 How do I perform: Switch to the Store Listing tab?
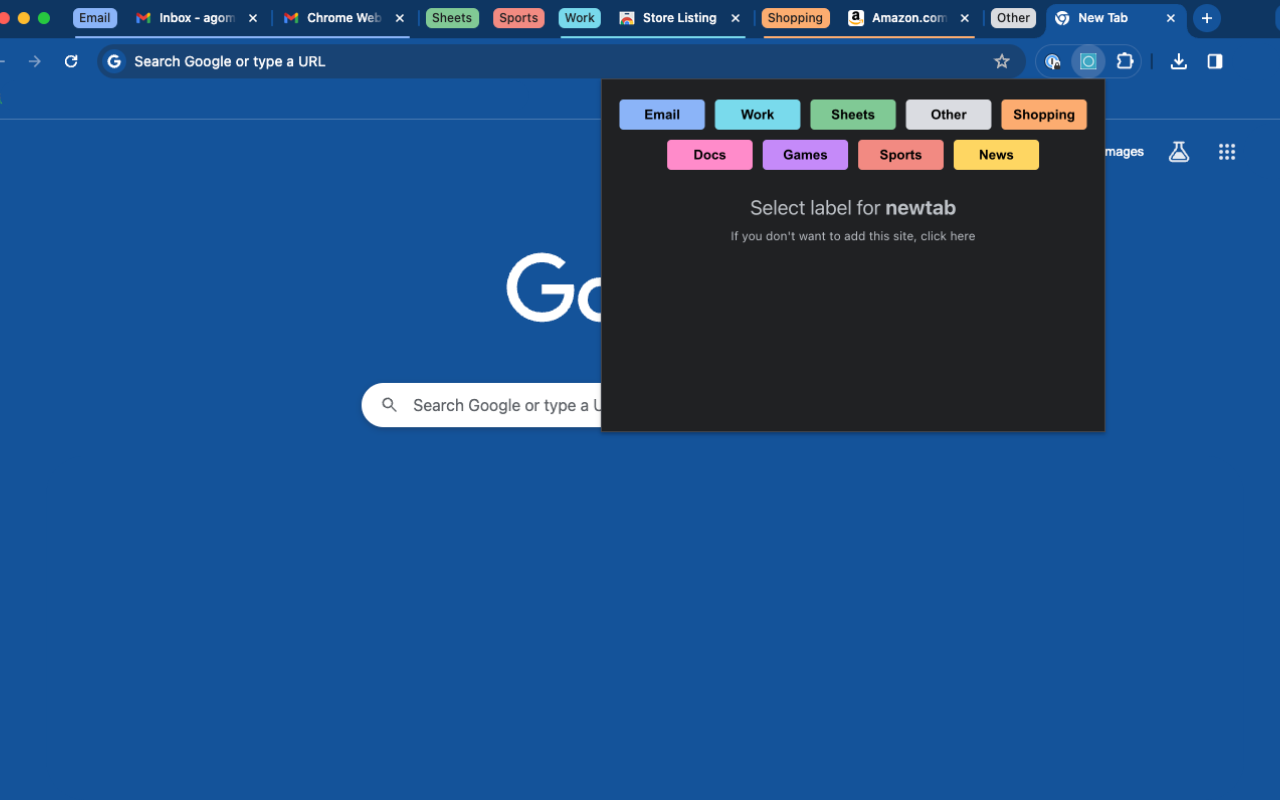pyautogui.click(x=678, y=17)
